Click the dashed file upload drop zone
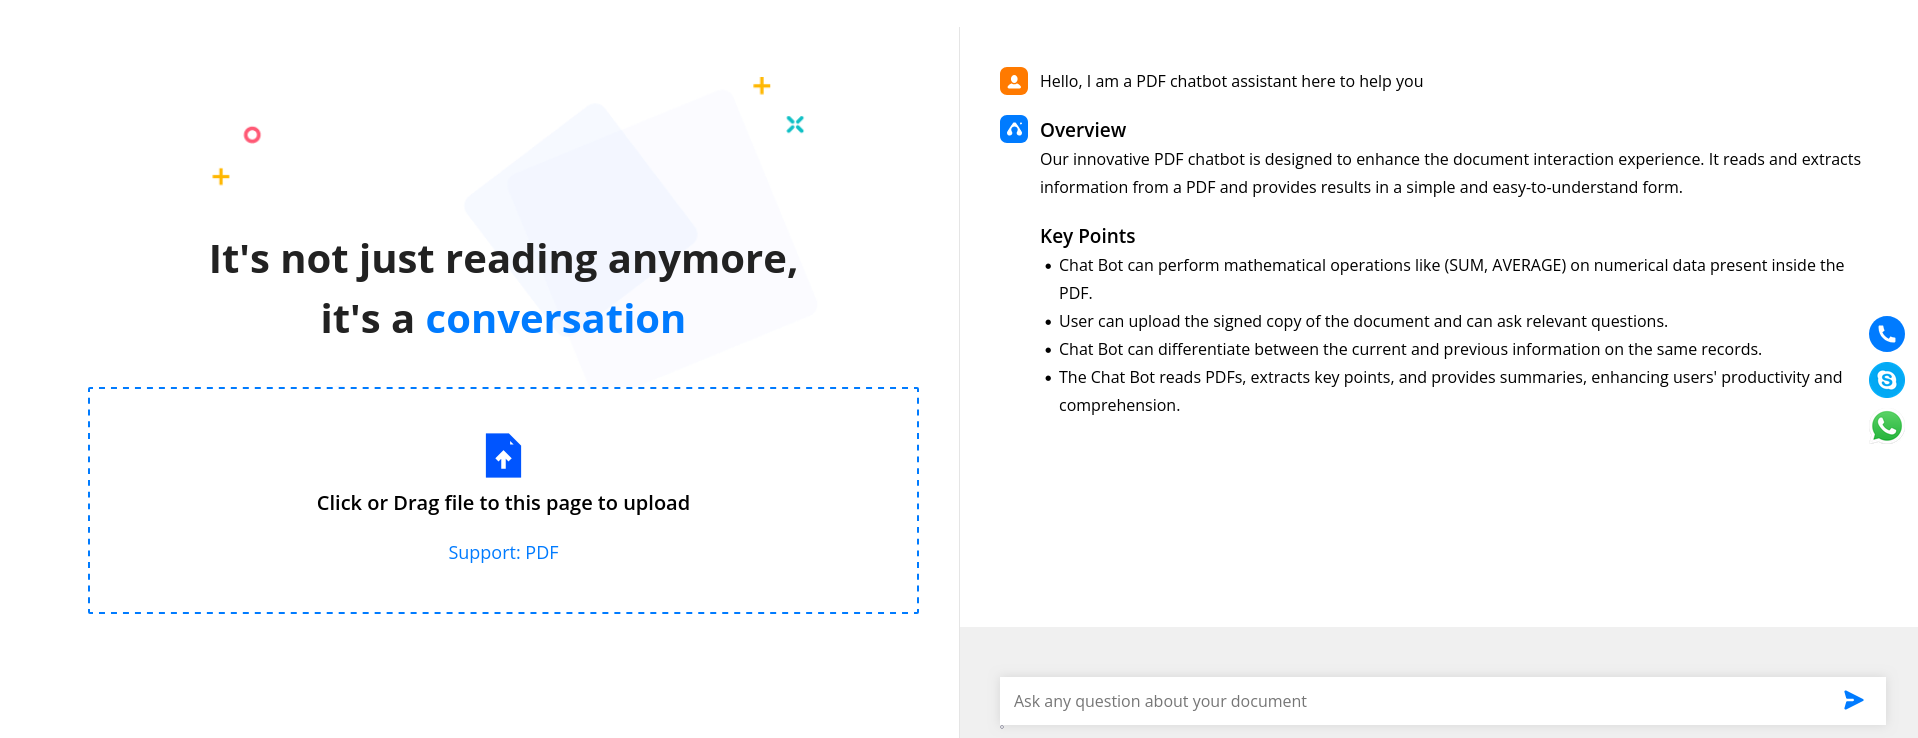 coord(503,500)
